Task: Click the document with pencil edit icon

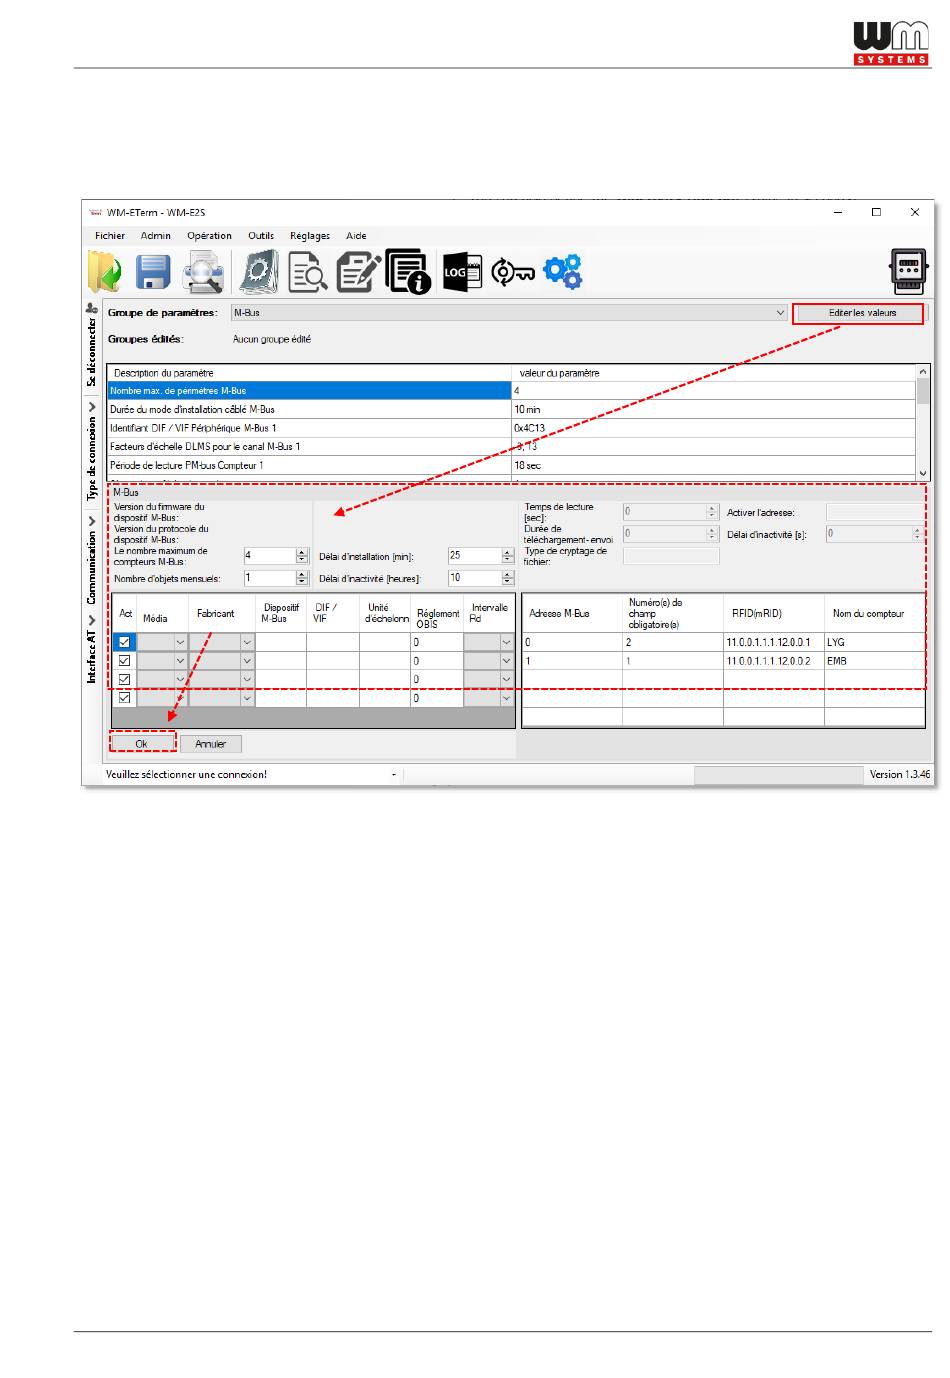Action: (x=358, y=272)
